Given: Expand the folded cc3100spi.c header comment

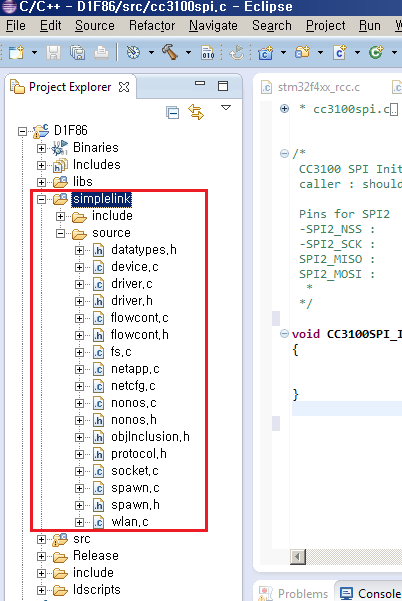Looking at the screenshot, I should click(284, 108).
